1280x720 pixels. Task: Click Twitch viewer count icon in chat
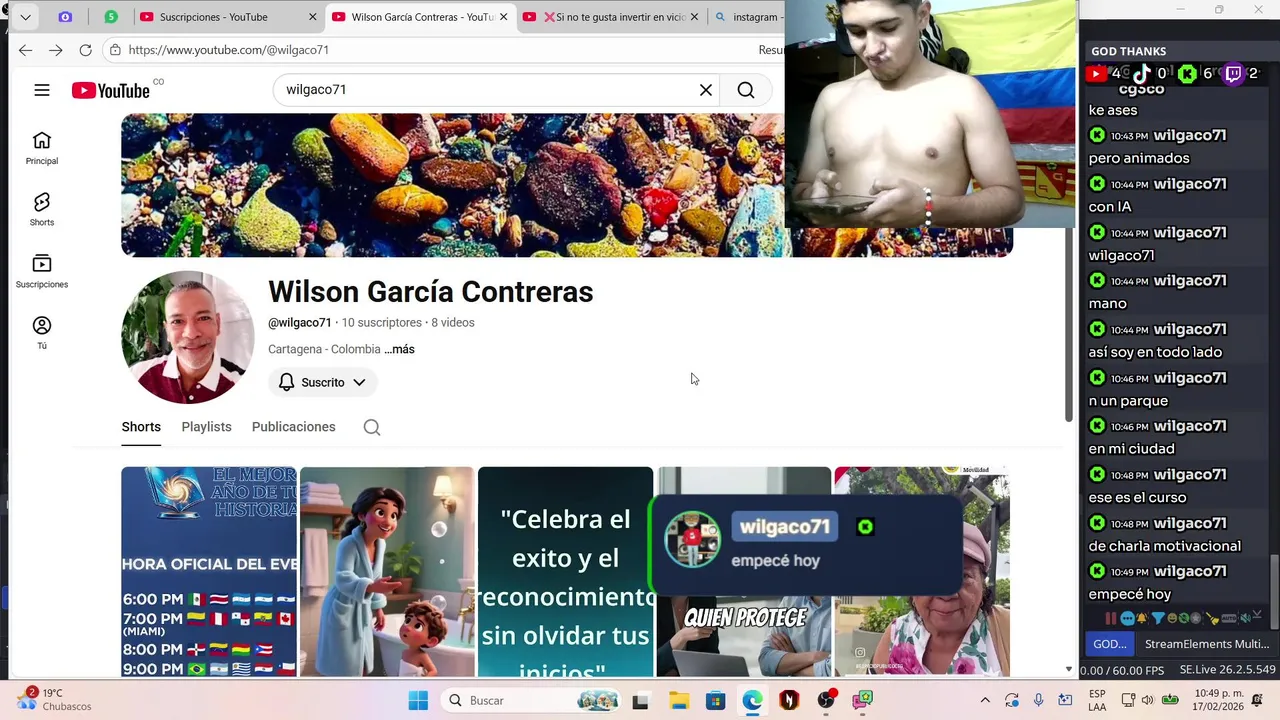(x=1233, y=73)
